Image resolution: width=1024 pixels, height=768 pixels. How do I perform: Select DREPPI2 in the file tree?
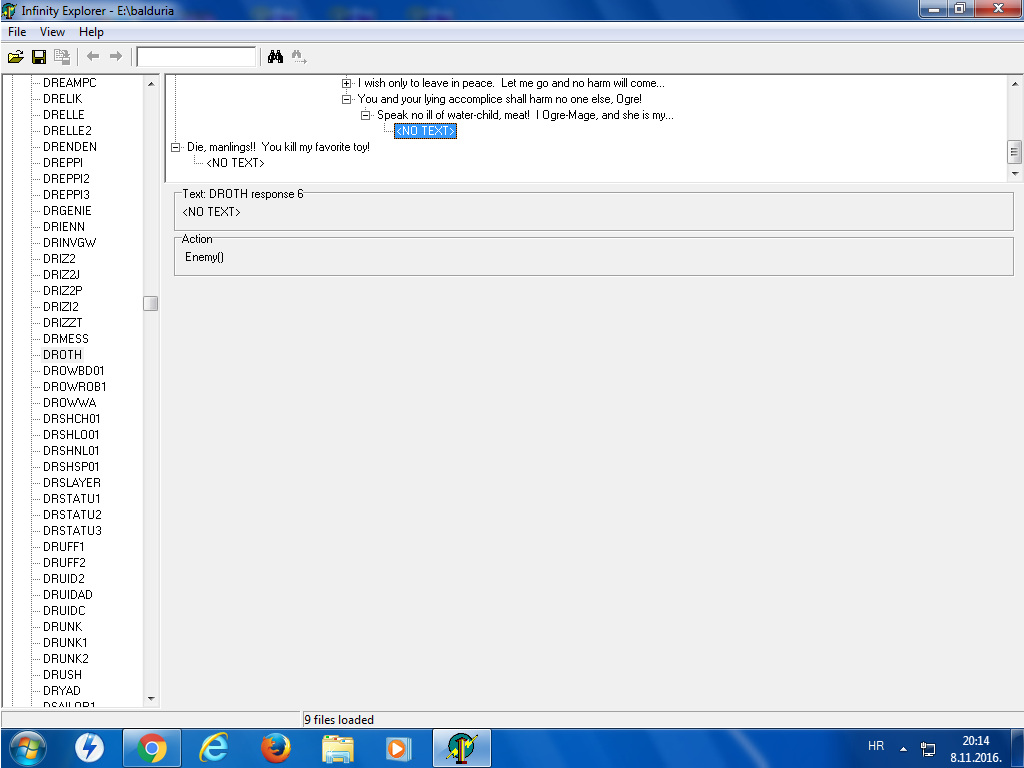coord(67,179)
